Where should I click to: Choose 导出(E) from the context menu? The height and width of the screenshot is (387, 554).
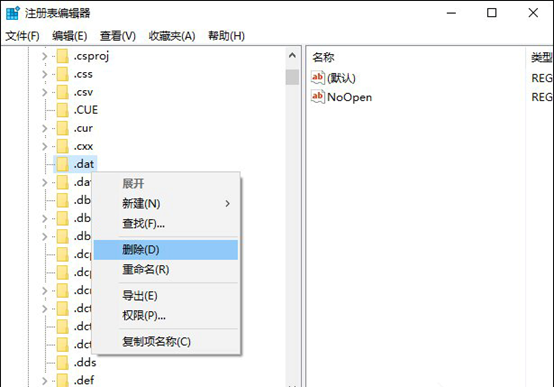pos(166,296)
